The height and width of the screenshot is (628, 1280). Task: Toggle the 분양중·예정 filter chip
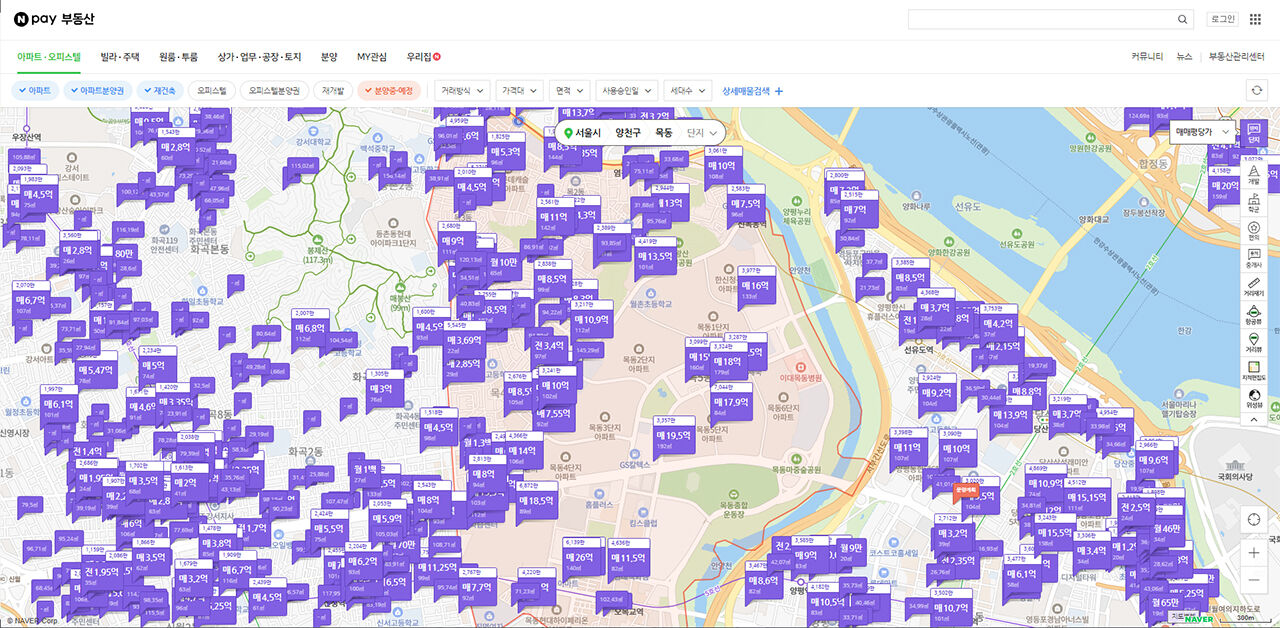tap(389, 90)
